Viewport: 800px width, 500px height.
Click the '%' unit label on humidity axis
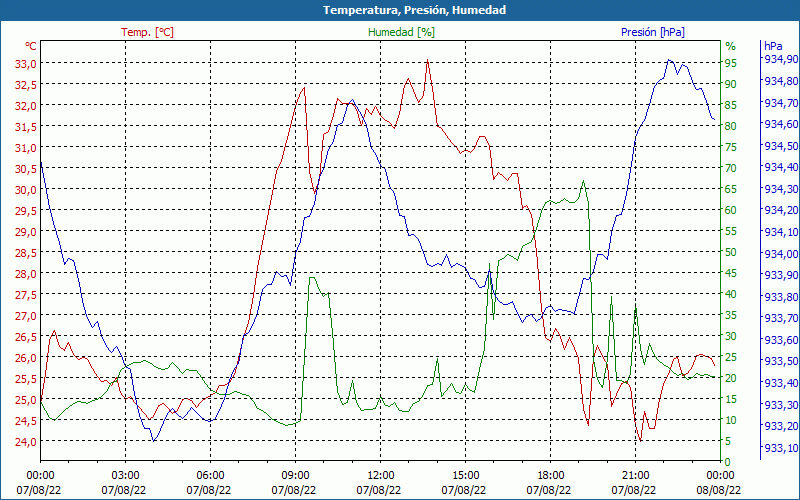point(731,46)
